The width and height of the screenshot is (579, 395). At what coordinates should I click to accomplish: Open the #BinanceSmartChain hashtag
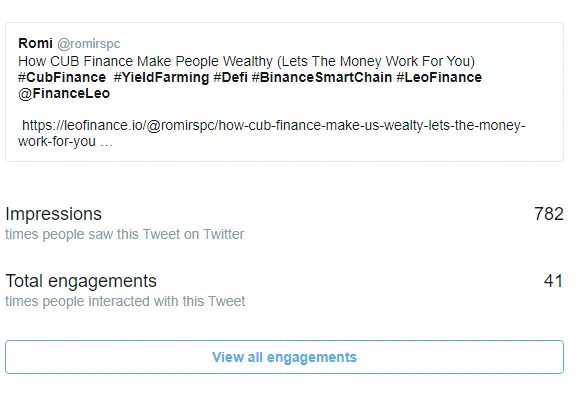[x=322, y=78]
